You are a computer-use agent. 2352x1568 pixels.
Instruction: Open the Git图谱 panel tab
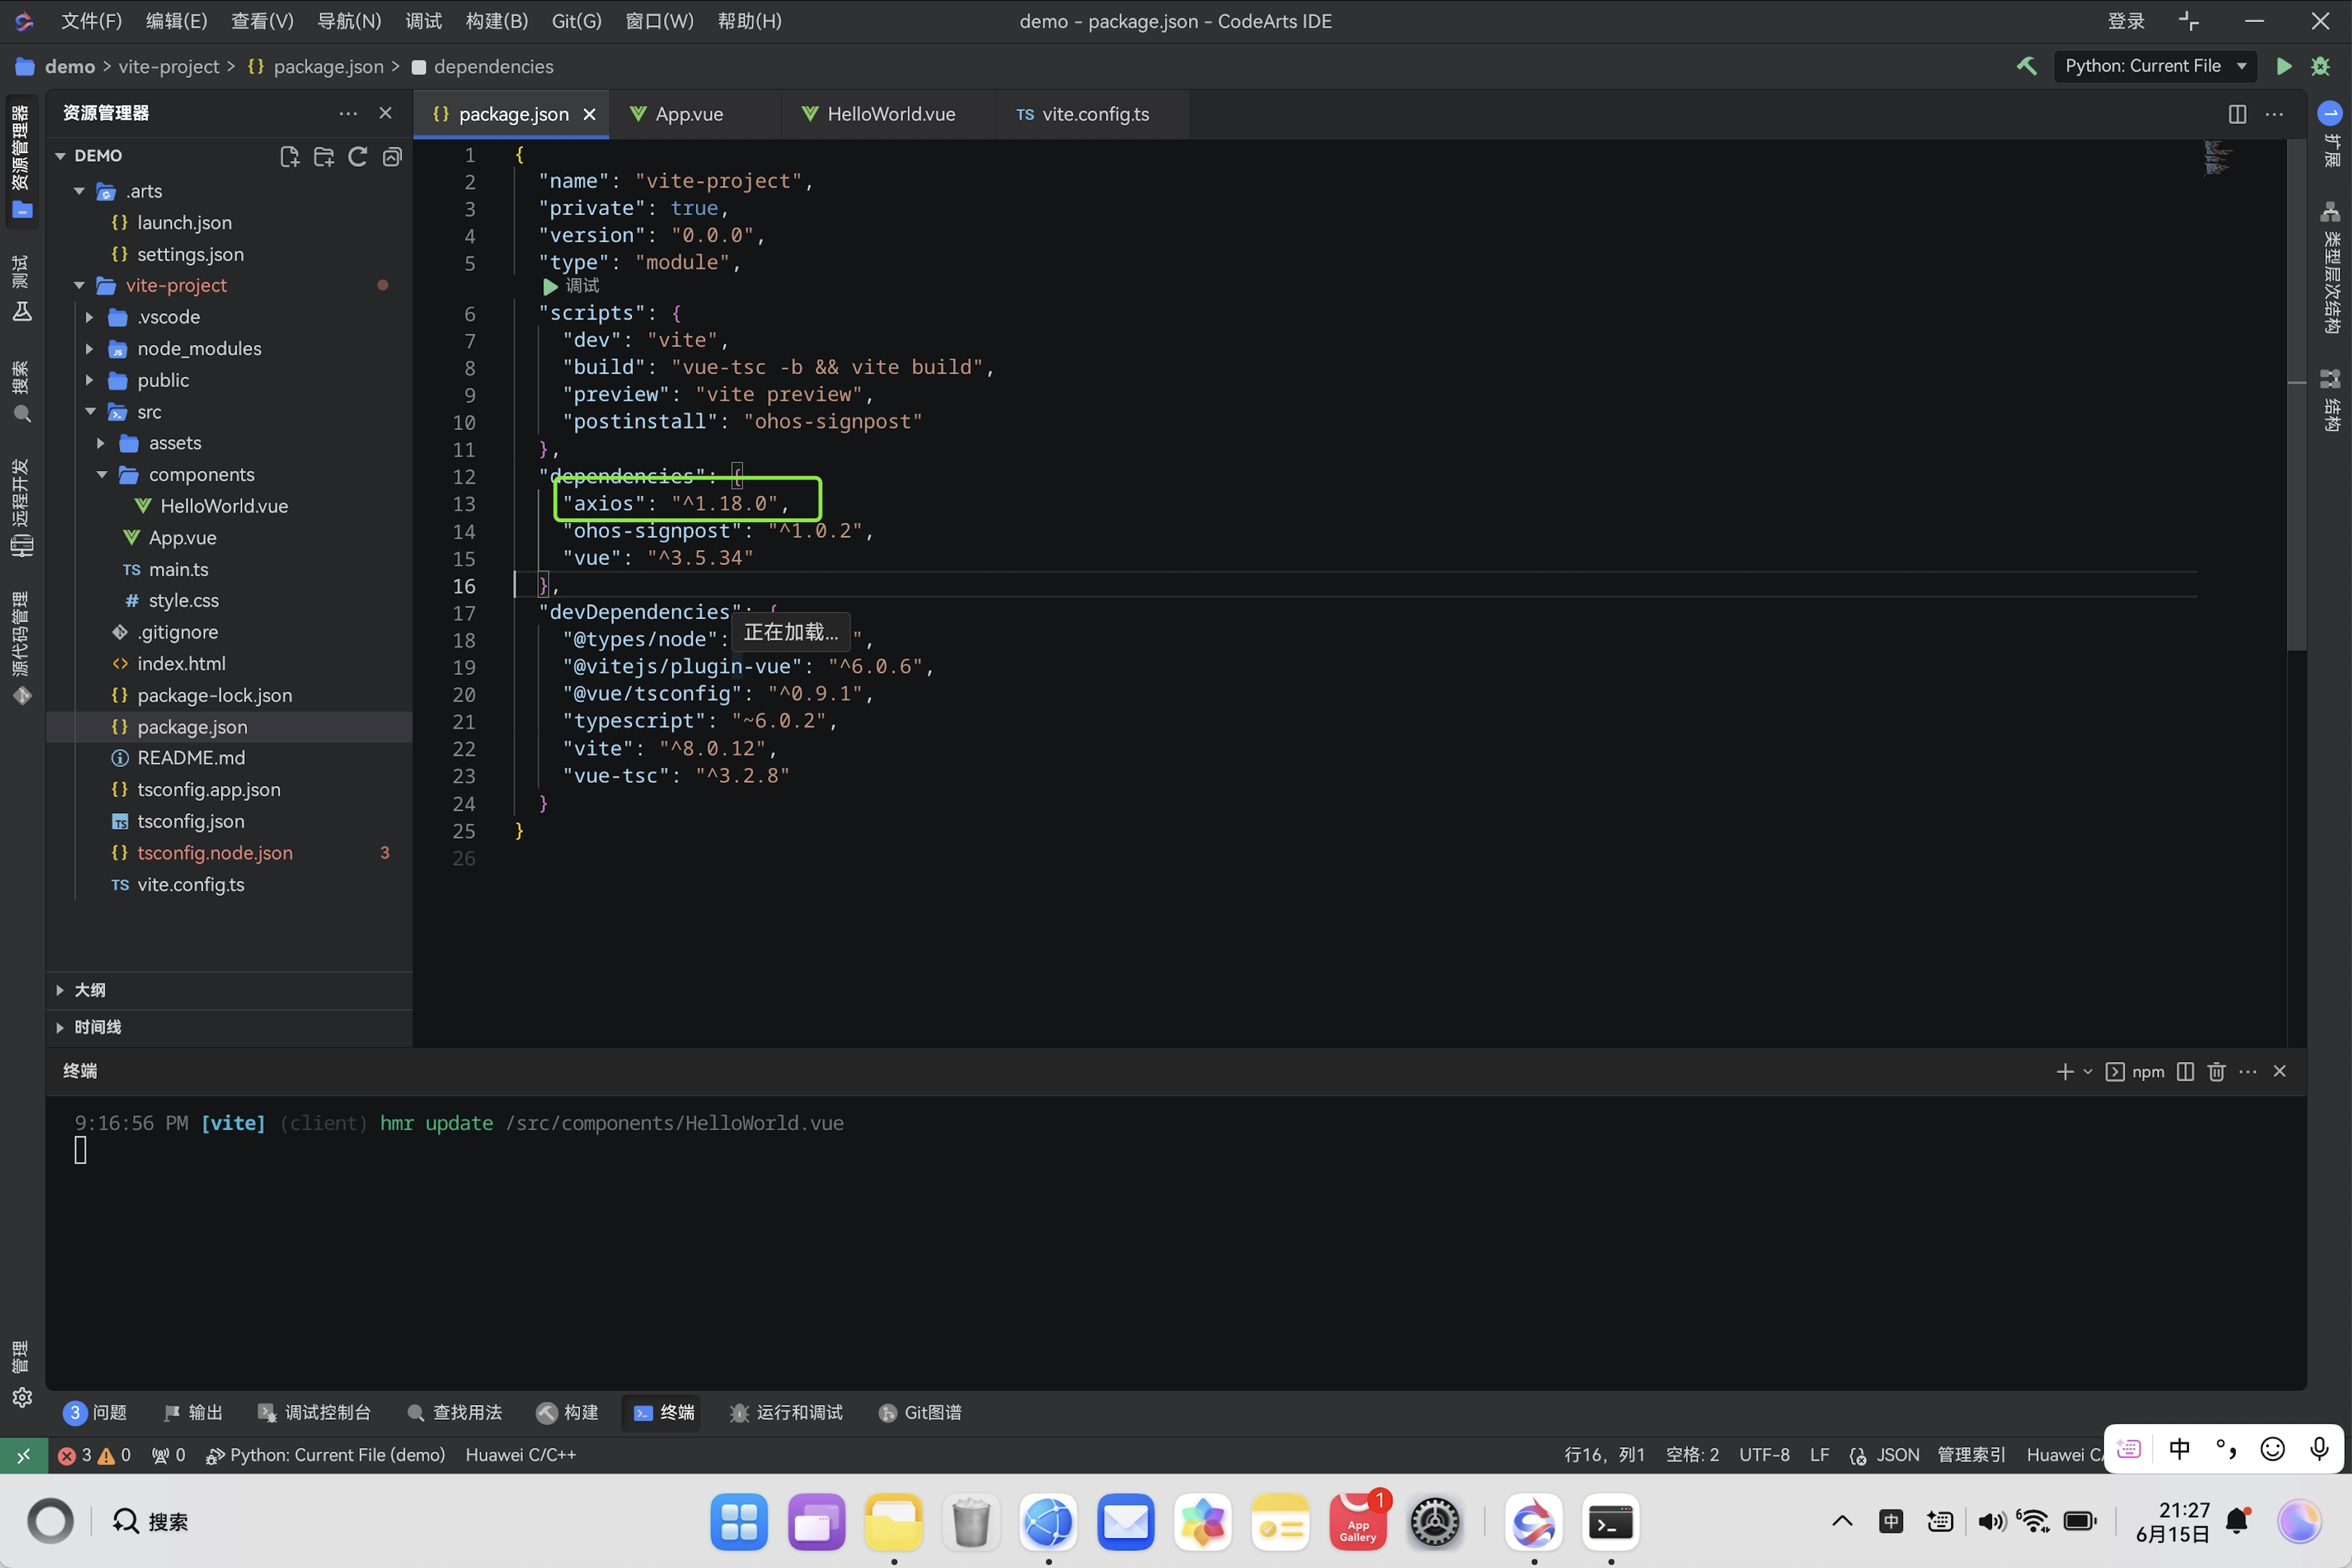click(x=920, y=1412)
